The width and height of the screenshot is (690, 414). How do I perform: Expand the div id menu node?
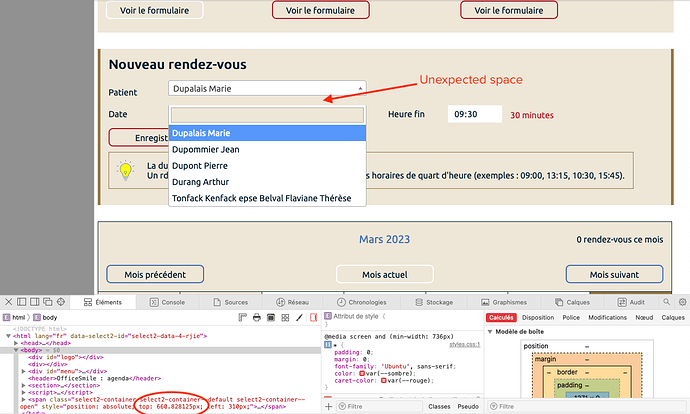click(23, 371)
